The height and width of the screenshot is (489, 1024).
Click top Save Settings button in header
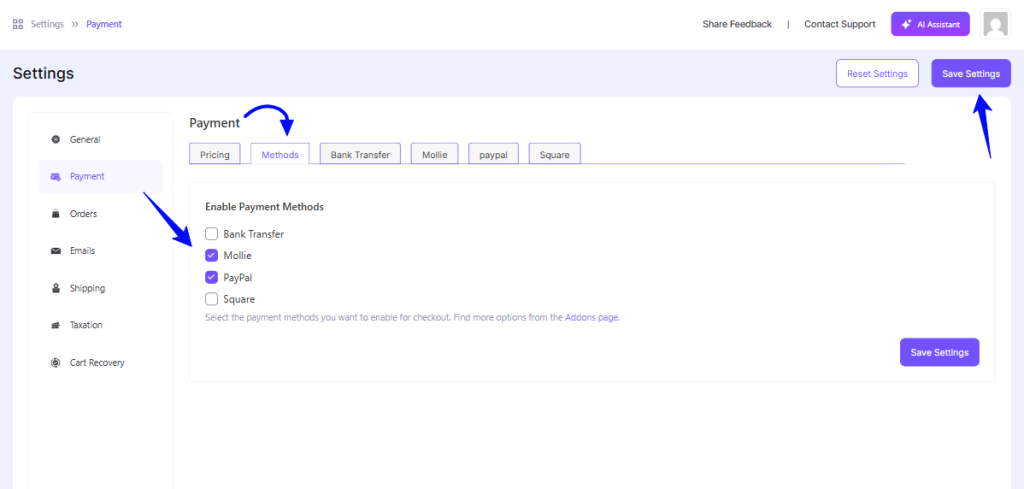[970, 73]
